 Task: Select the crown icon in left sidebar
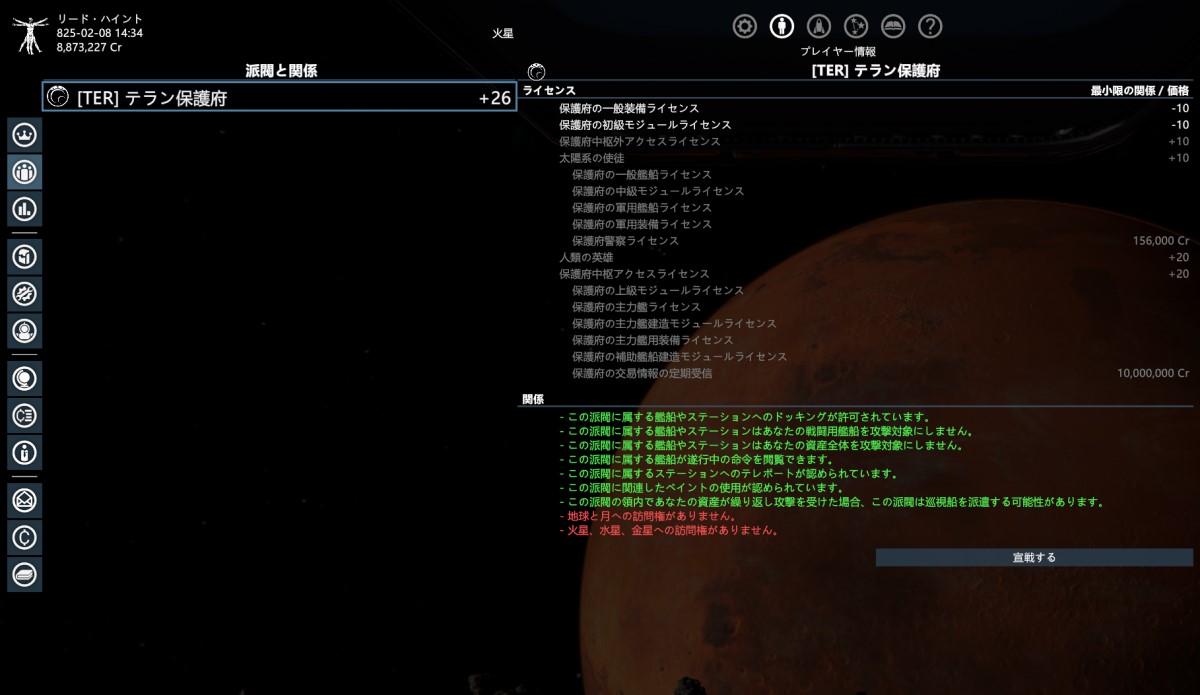pos(25,134)
